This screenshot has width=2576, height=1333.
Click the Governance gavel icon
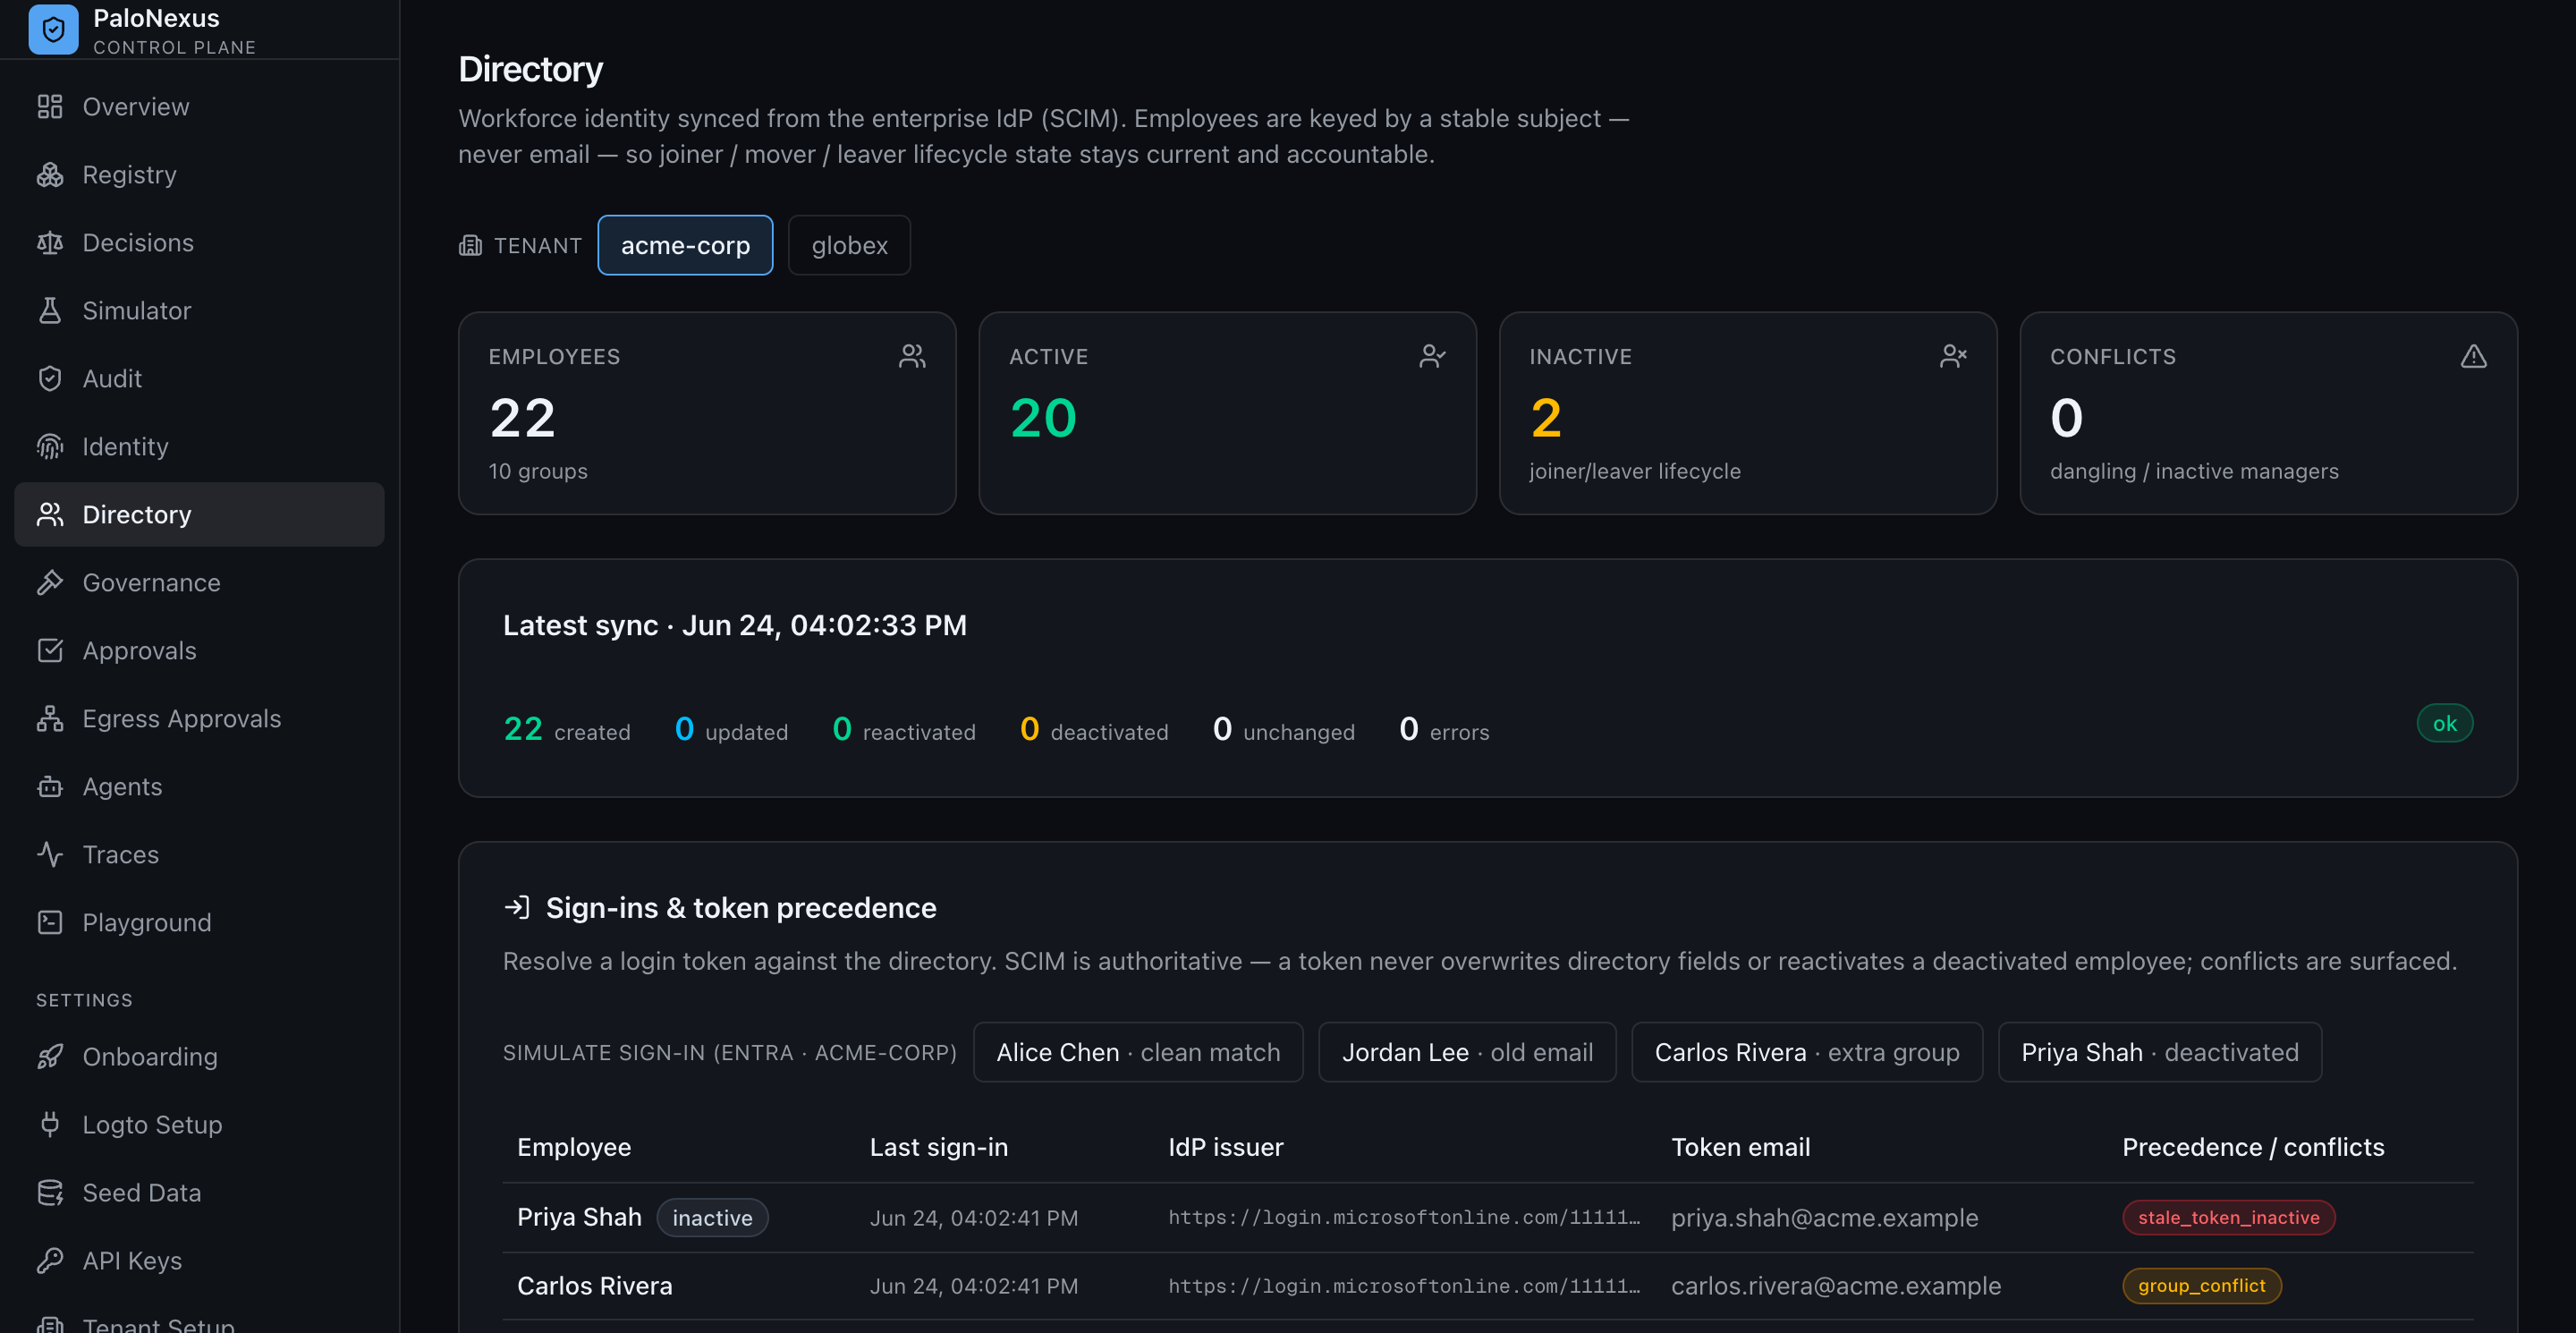coord(50,583)
